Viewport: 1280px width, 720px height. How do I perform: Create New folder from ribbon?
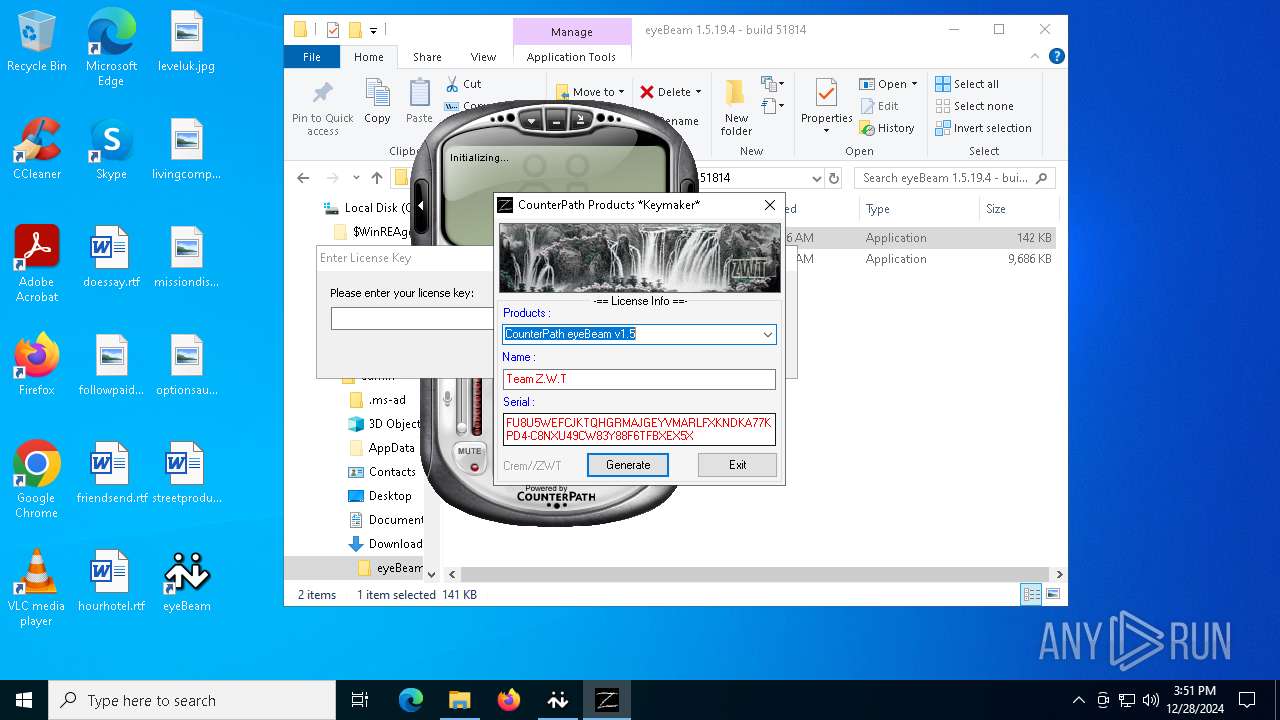[736, 108]
